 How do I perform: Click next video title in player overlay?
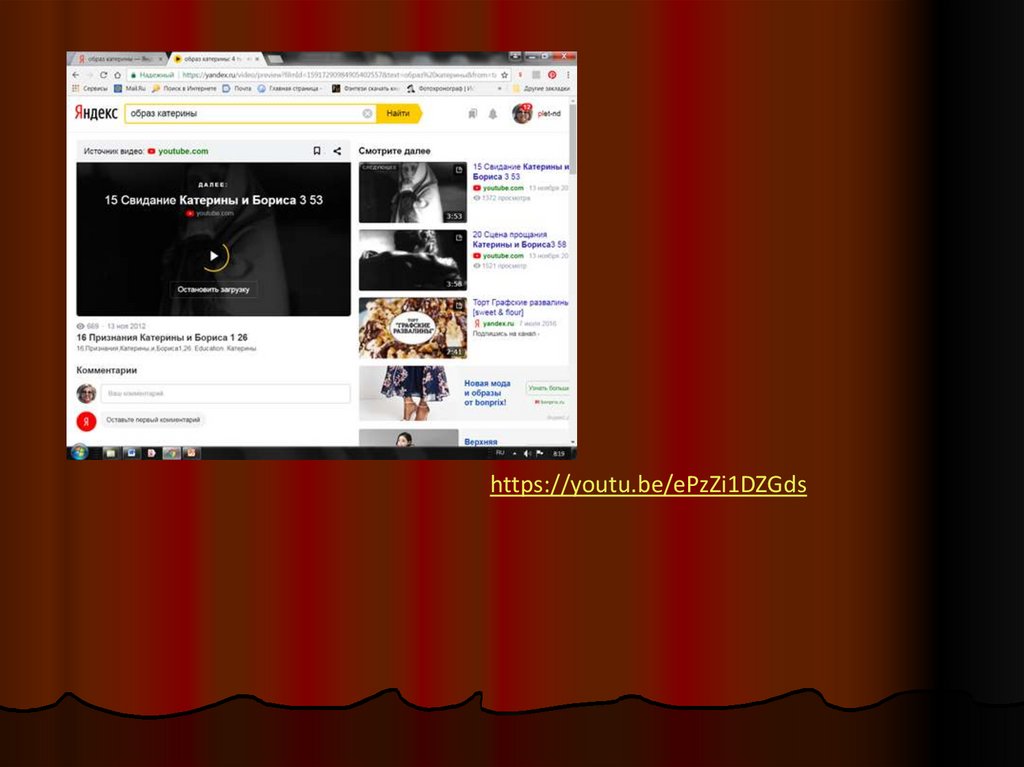click(x=214, y=200)
